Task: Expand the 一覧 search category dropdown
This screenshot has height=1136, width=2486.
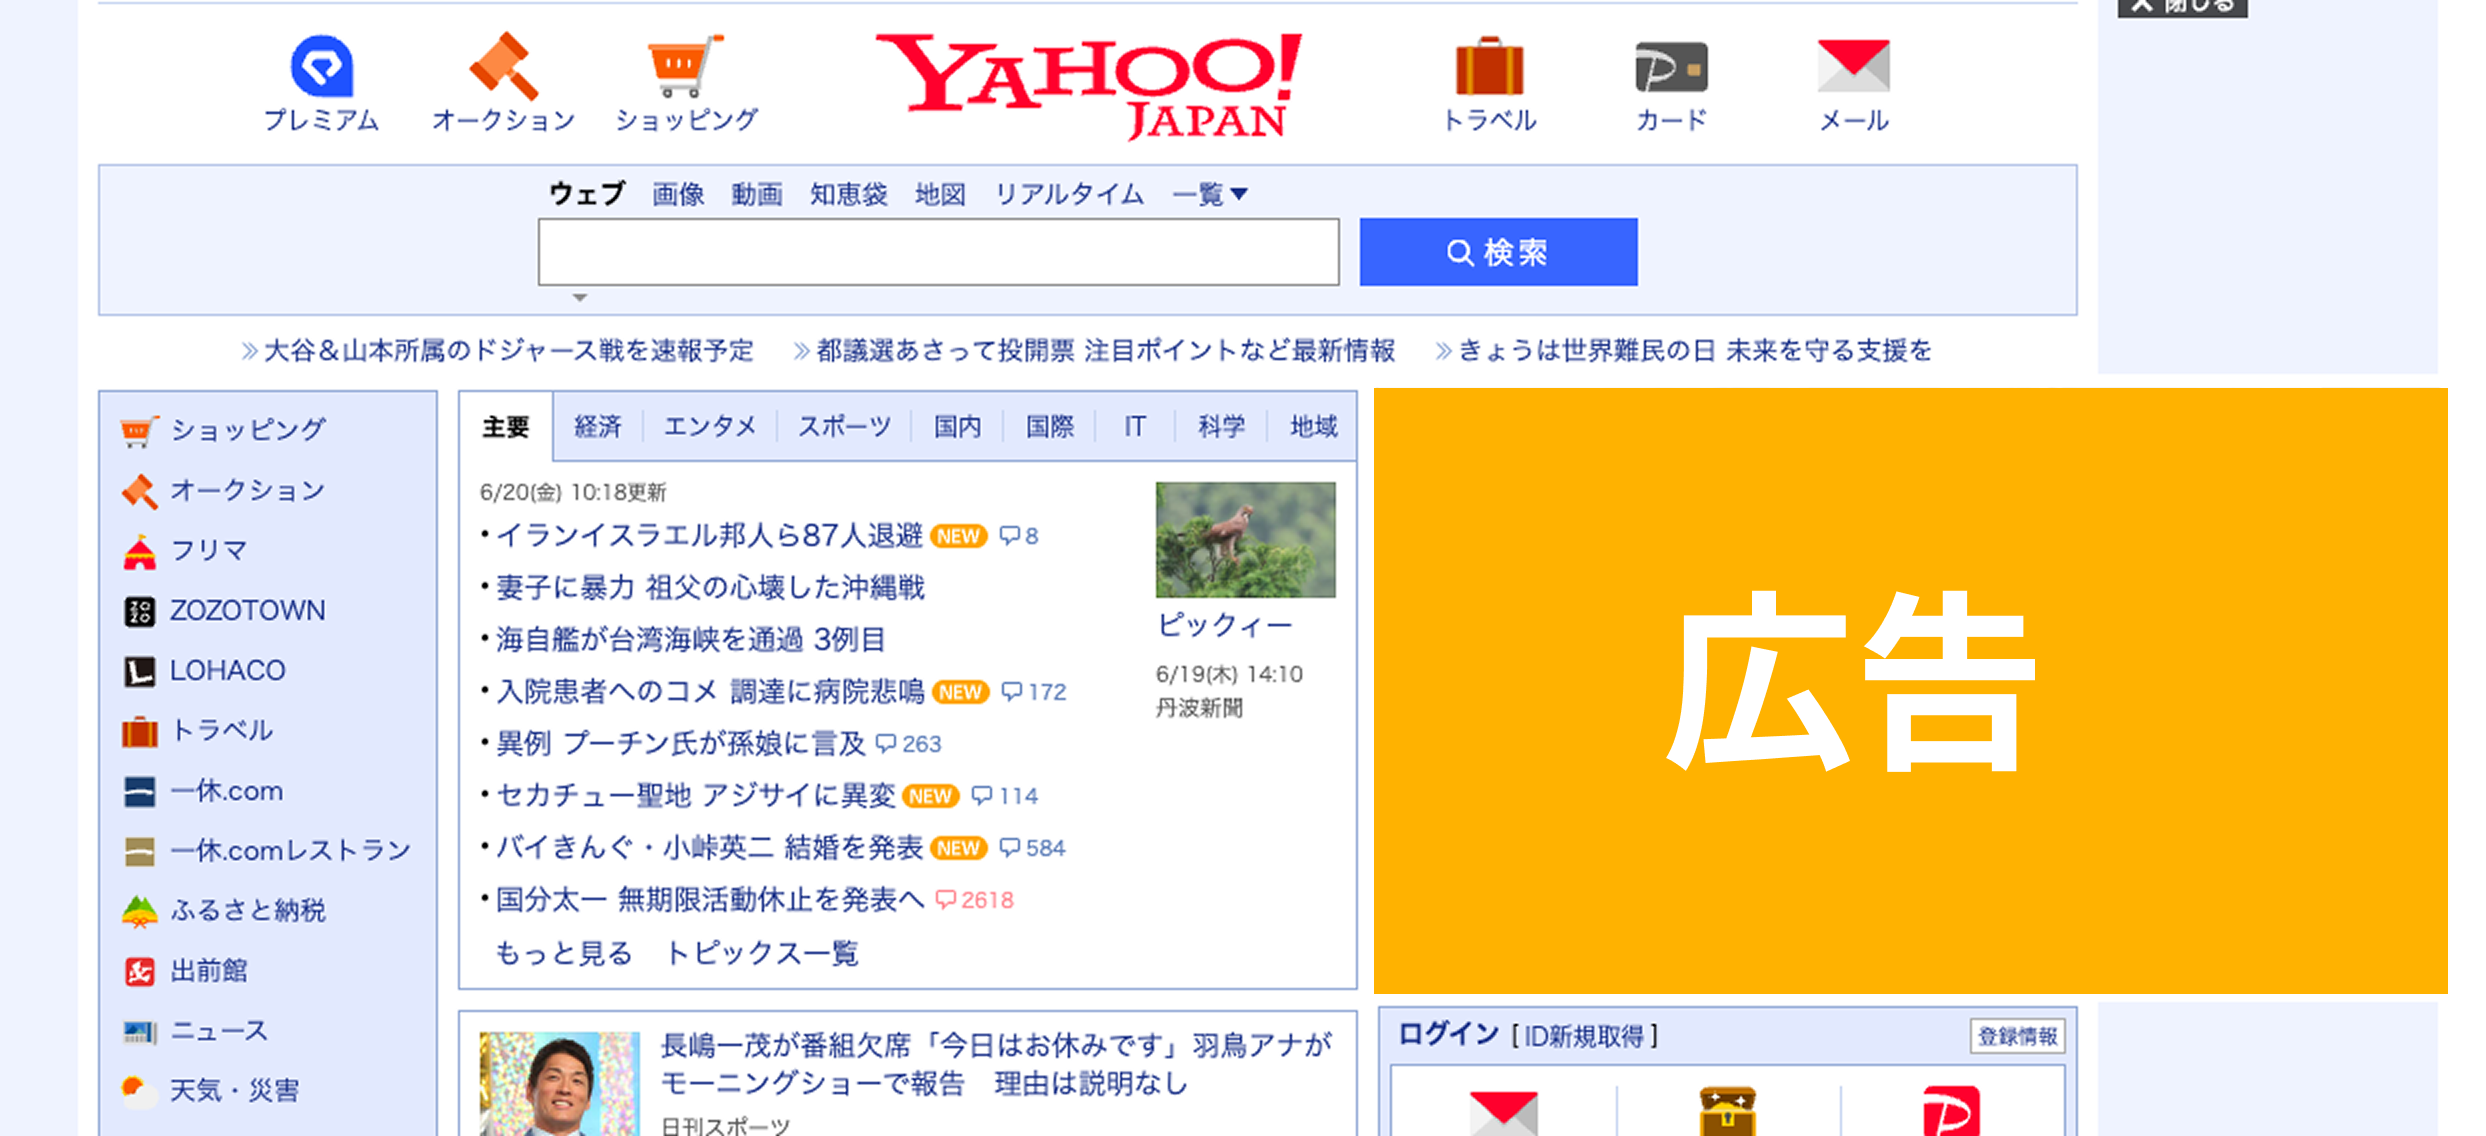Action: (x=1209, y=194)
